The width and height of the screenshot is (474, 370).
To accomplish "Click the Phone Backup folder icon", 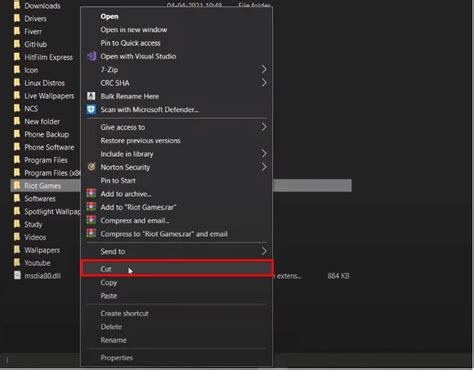I will pyautogui.click(x=17, y=134).
